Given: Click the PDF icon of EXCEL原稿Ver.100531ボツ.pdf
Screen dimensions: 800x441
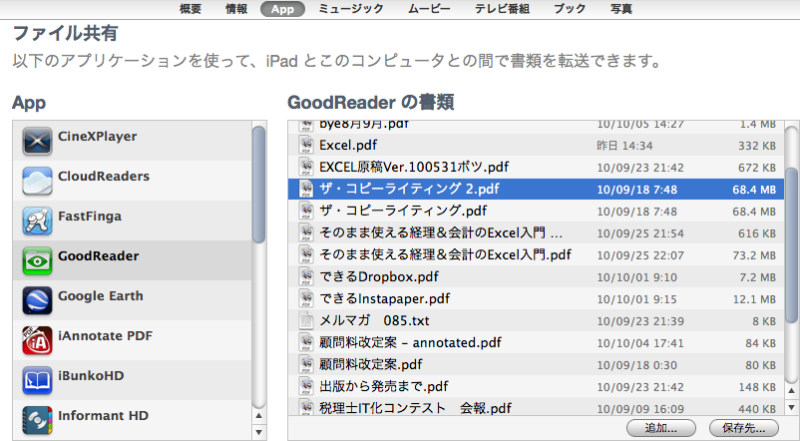Looking at the screenshot, I should coord(306,167).
